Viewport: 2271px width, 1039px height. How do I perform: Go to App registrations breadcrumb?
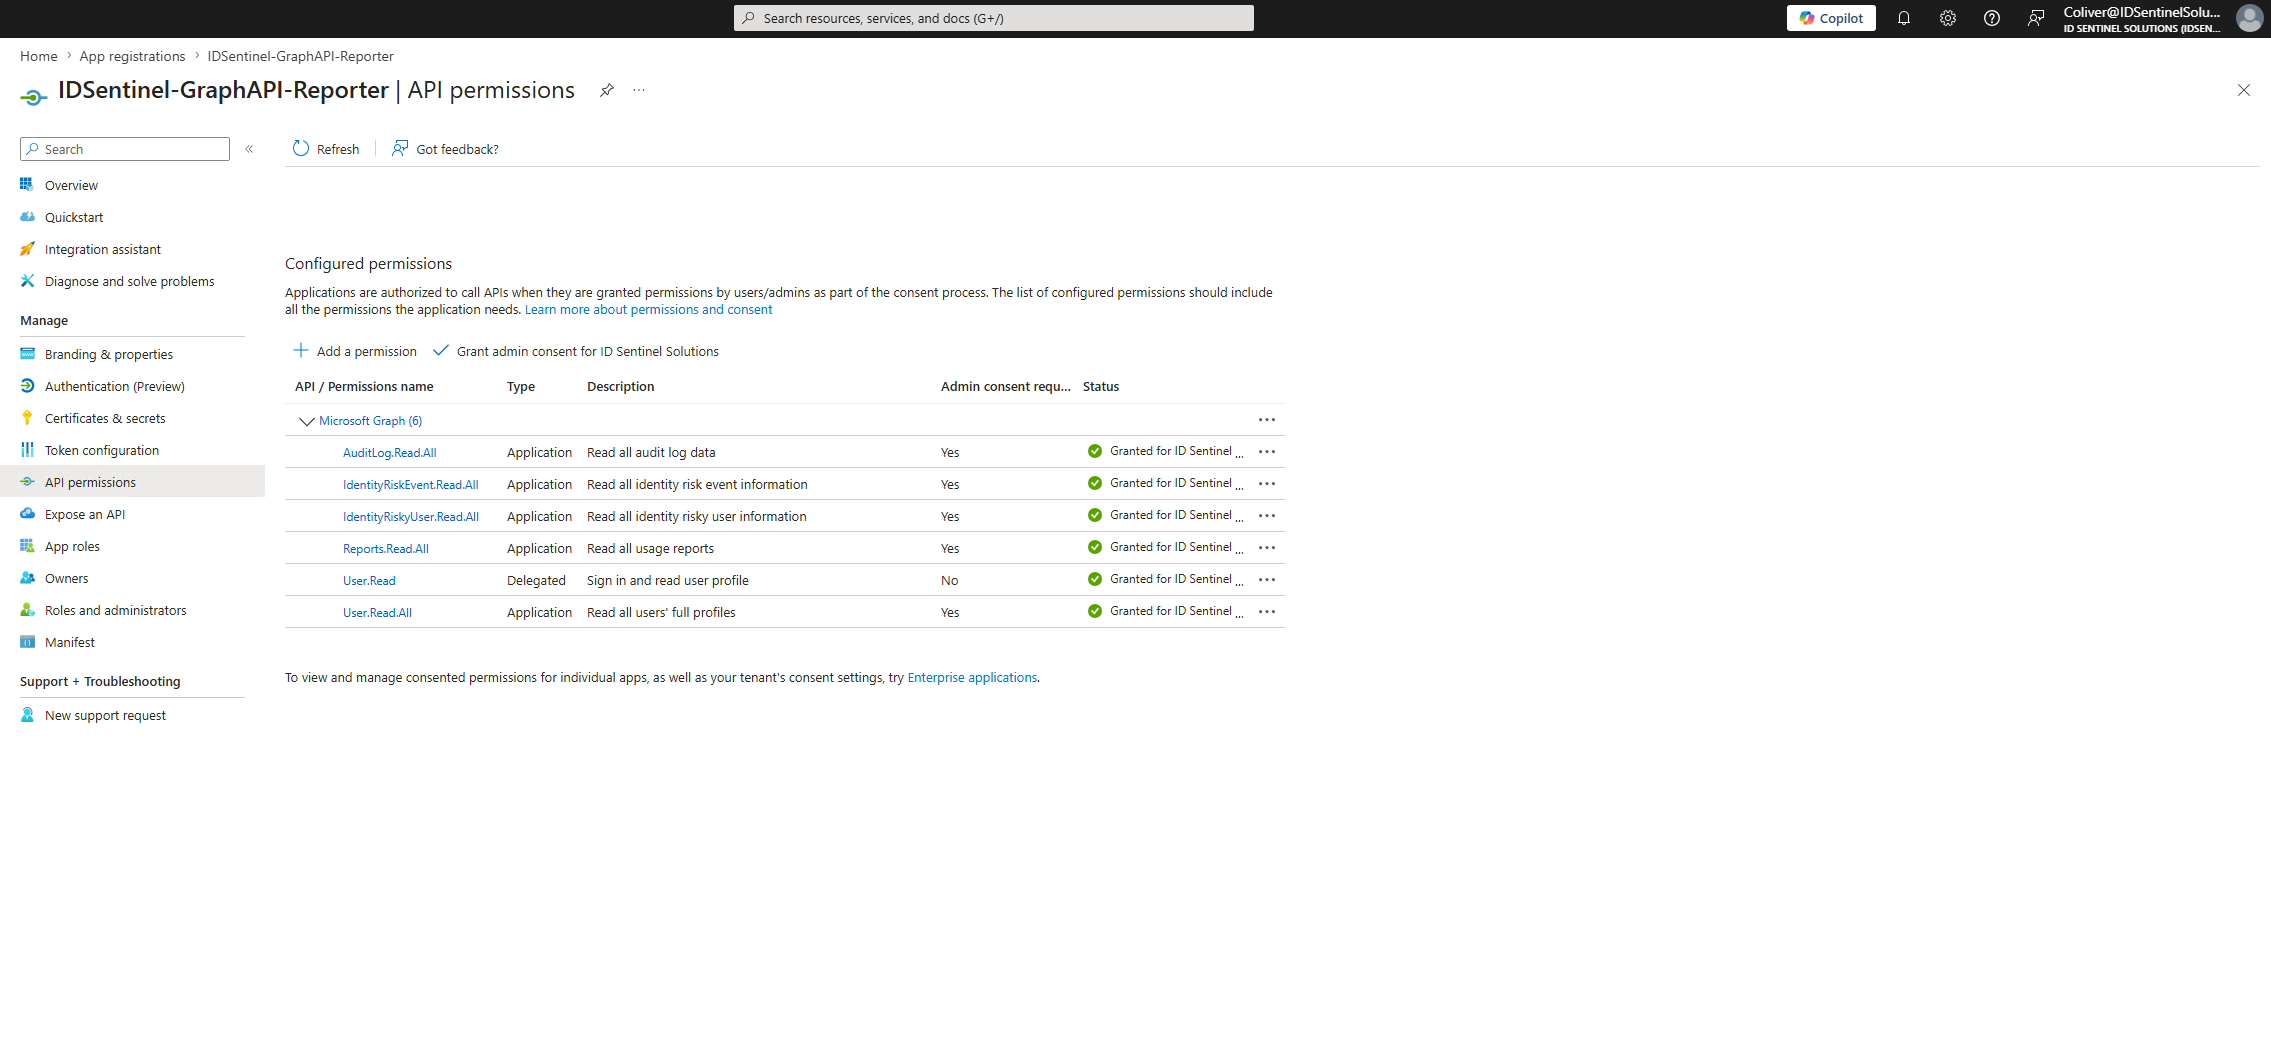pos(132,56)
